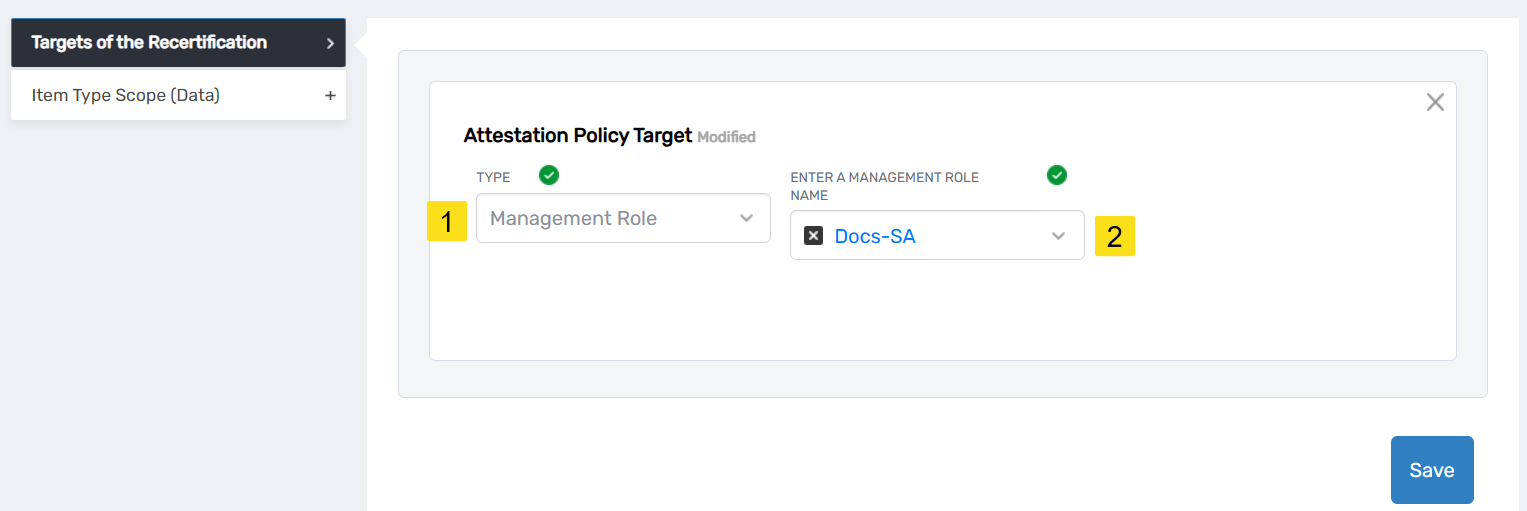Click the green checkmark beside management role name

[1057, 176]
